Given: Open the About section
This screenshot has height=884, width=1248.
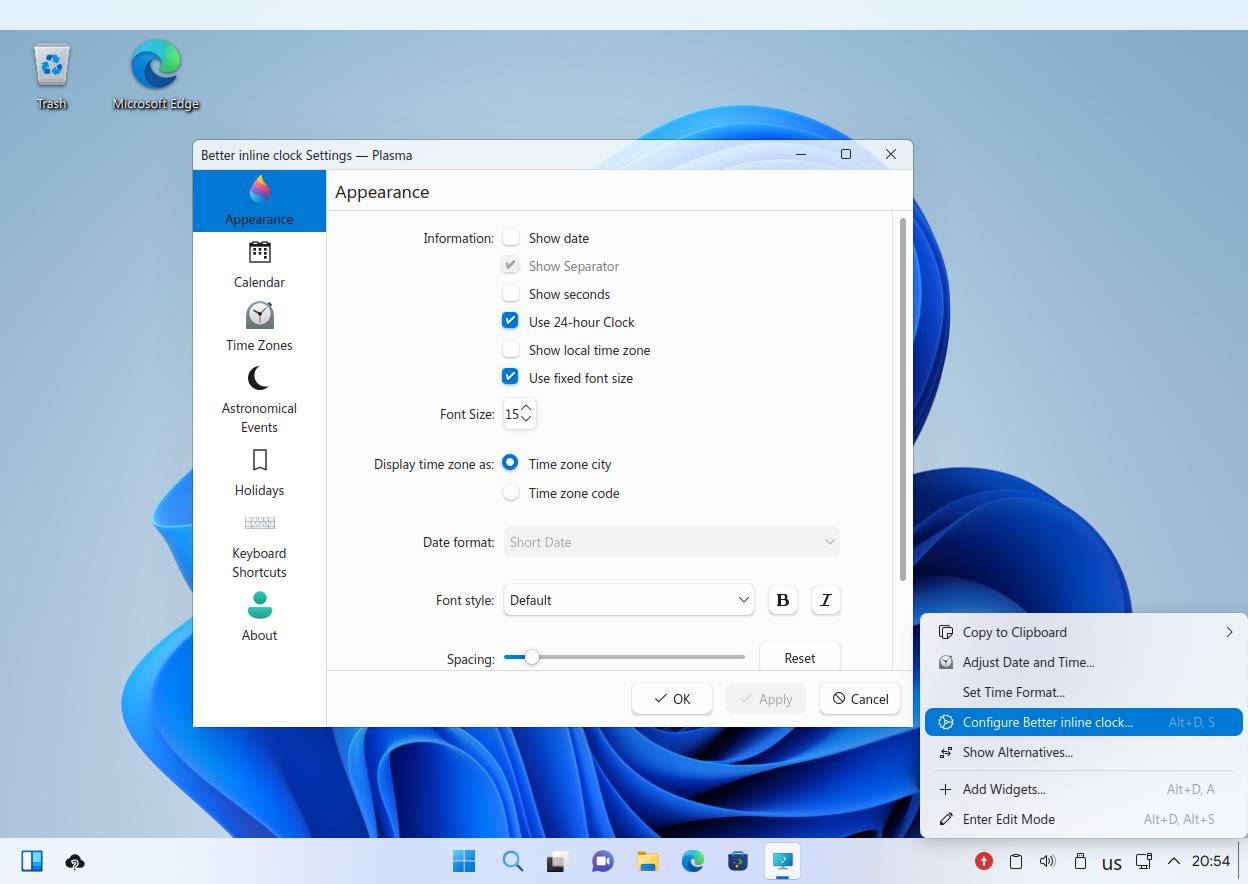Looking at the screenshot, I should click(x=259, y=616).
